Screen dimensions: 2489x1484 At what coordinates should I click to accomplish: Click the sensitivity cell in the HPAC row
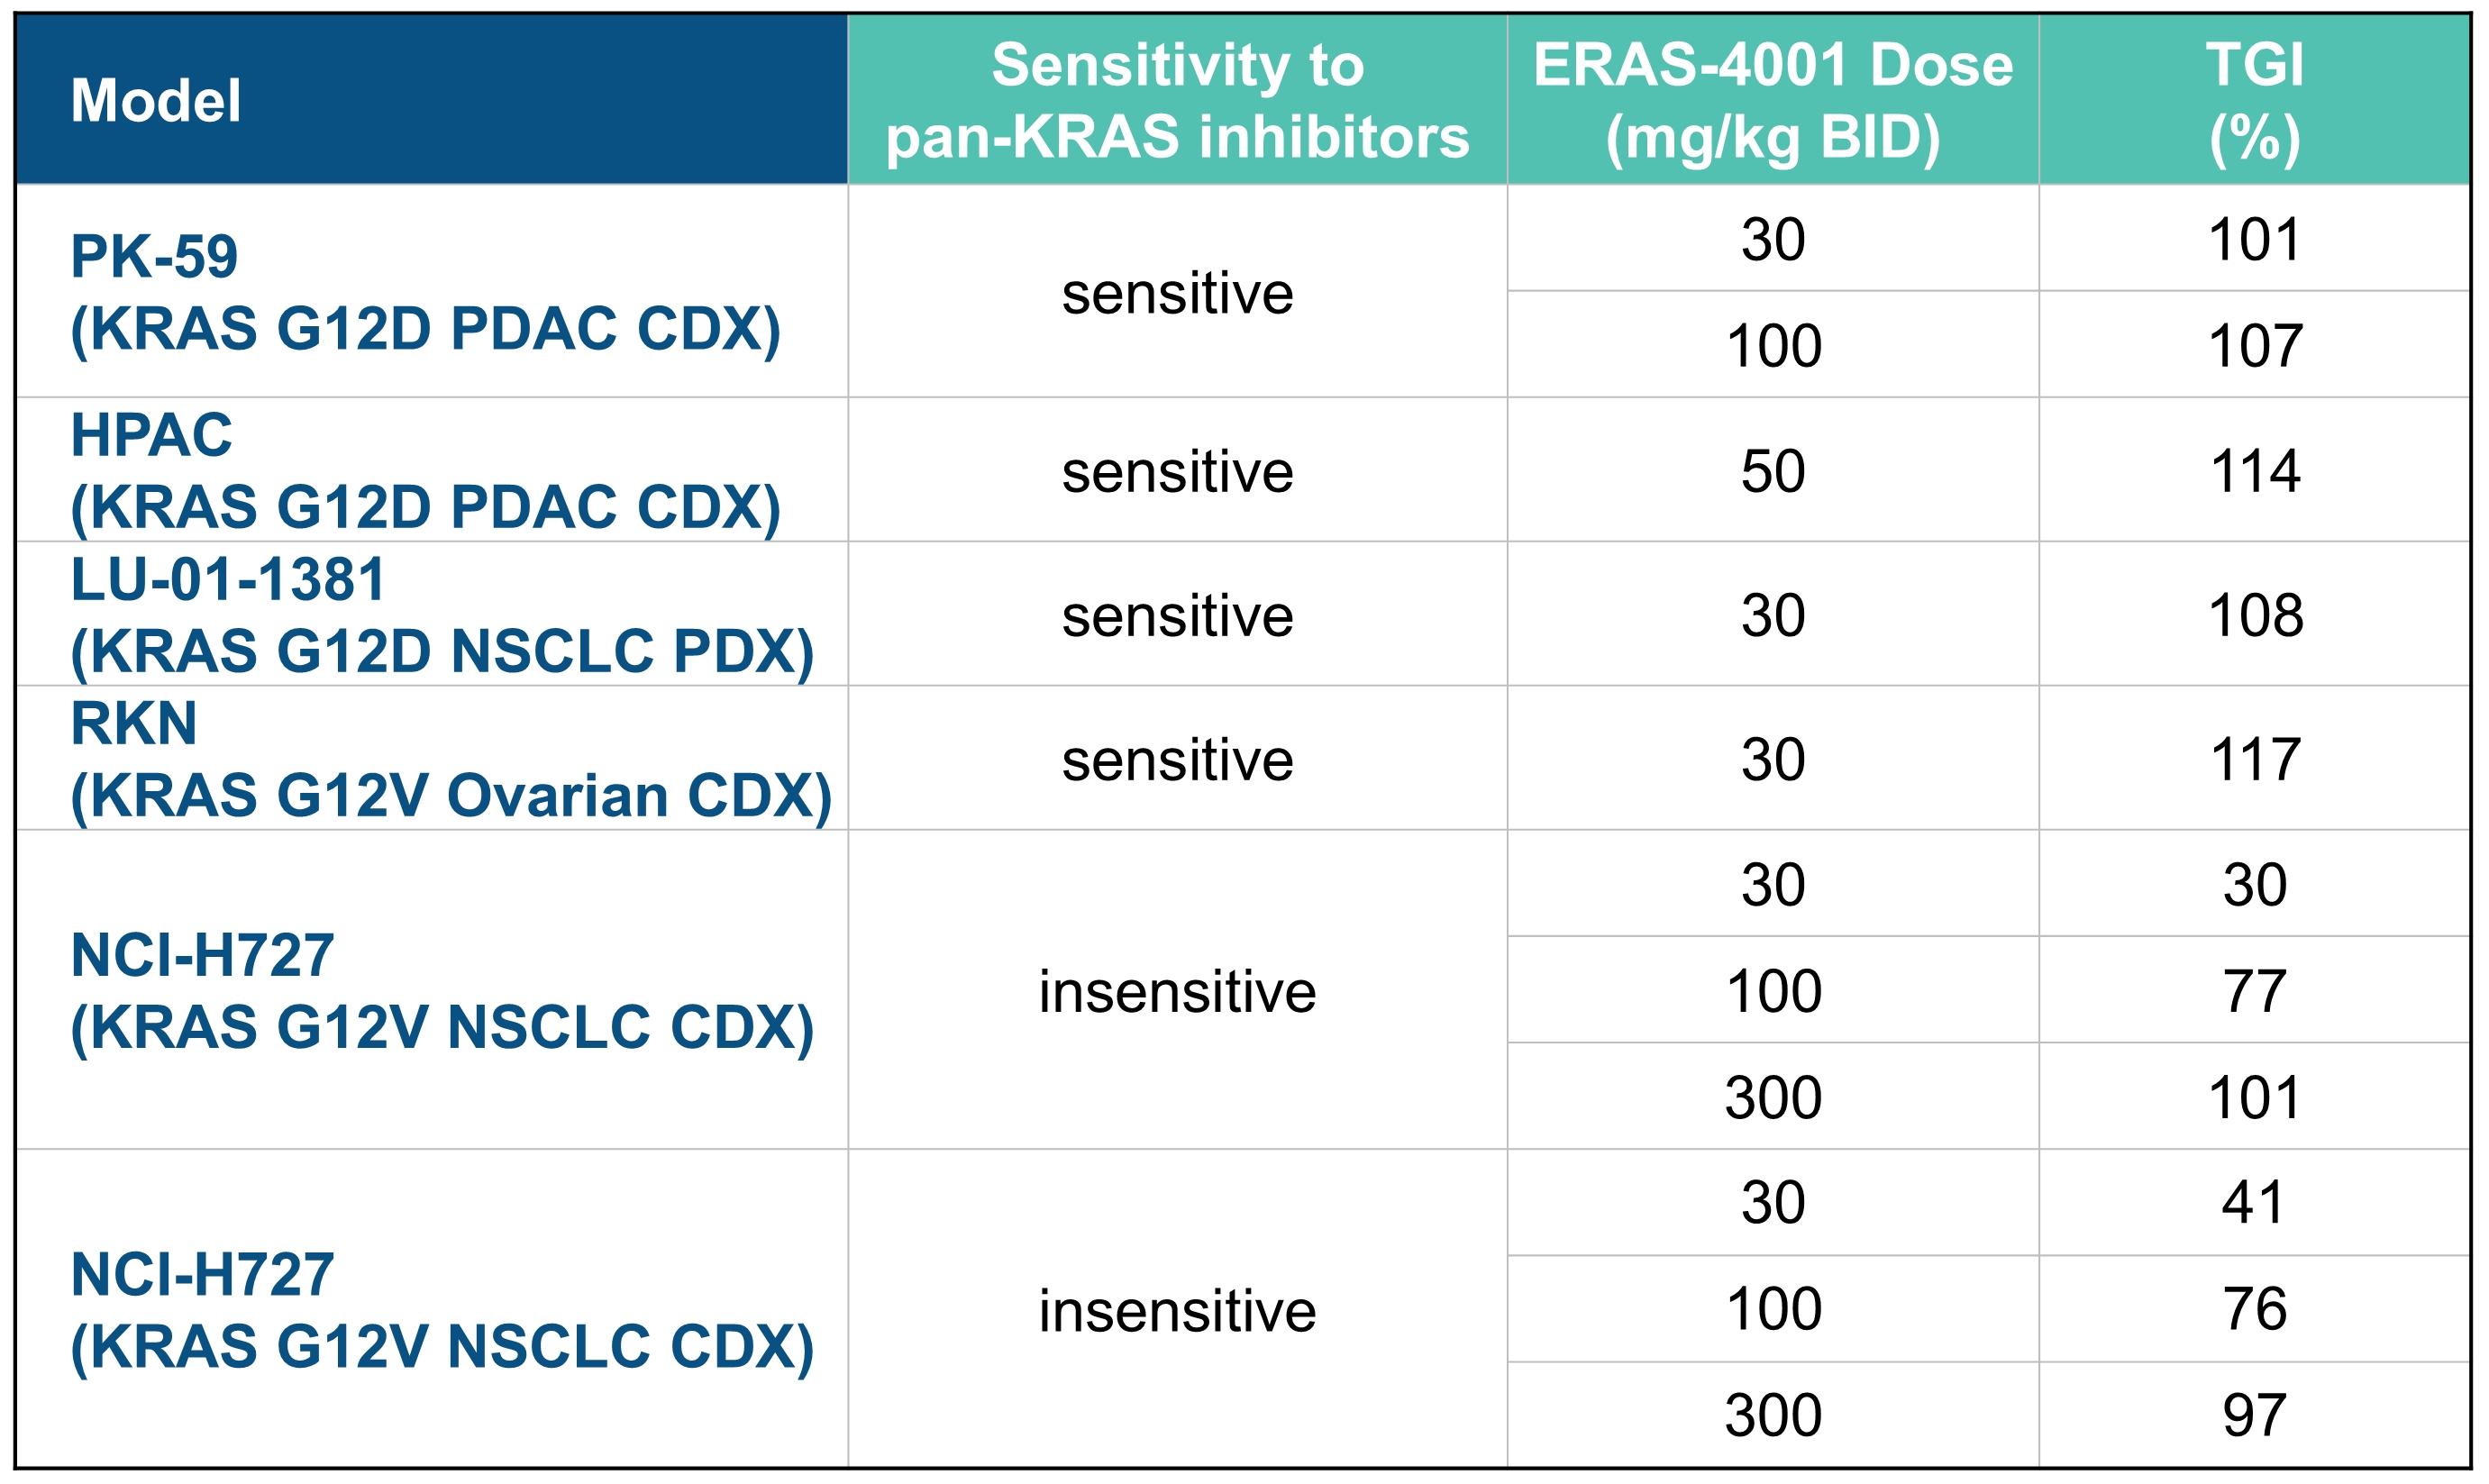[x=1177, y=471]
